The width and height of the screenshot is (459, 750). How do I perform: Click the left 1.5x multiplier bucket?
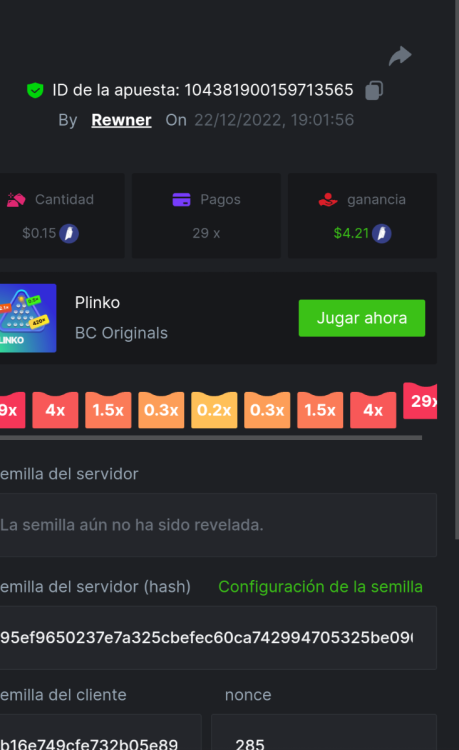coord(108,410)
